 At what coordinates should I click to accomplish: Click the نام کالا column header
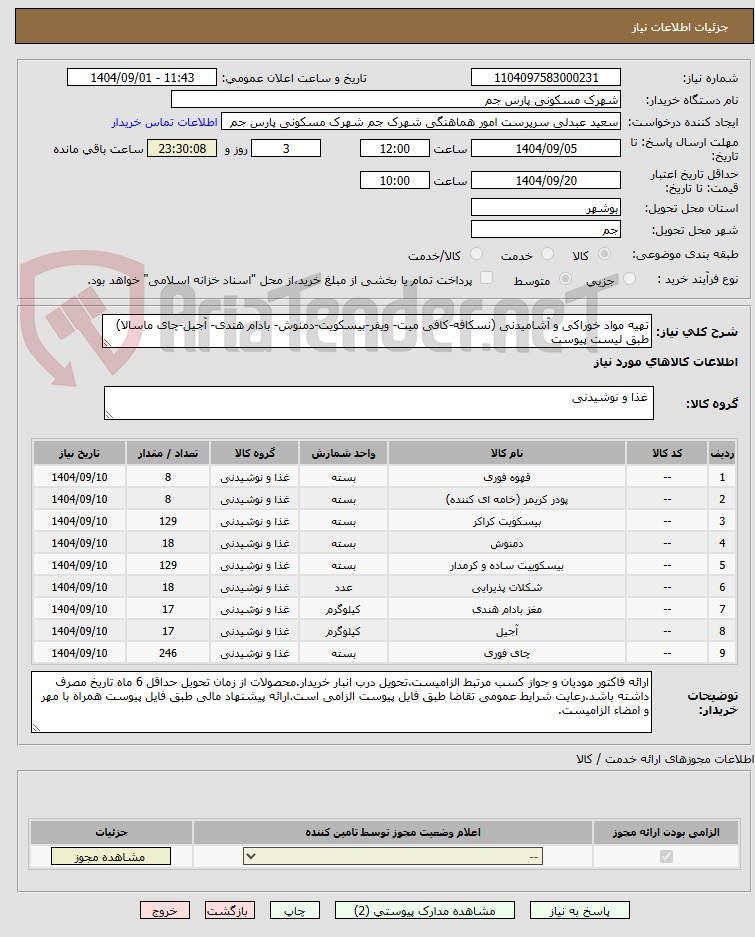coord(507,453)
